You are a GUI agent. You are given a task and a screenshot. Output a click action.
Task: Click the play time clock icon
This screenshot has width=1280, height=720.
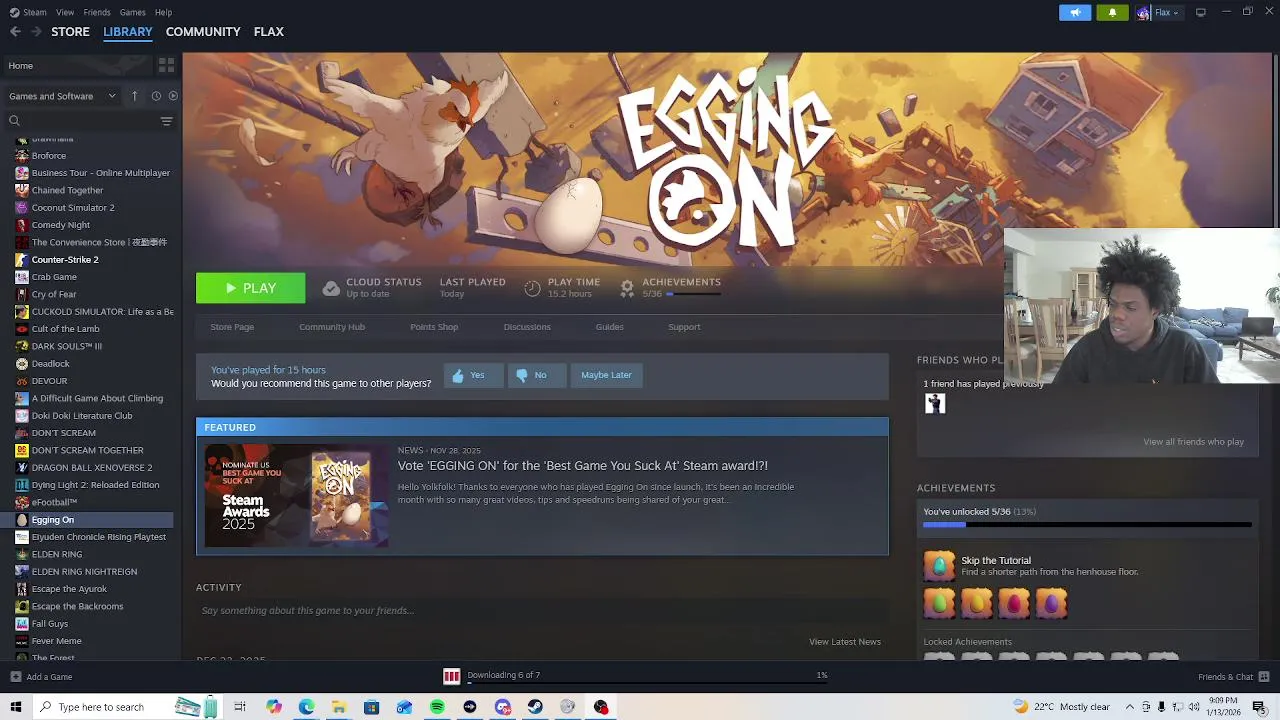(x=532, y=288)
